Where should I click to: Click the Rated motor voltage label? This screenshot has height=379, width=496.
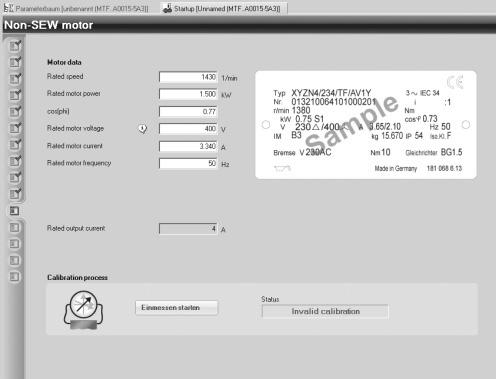(75, 128)
